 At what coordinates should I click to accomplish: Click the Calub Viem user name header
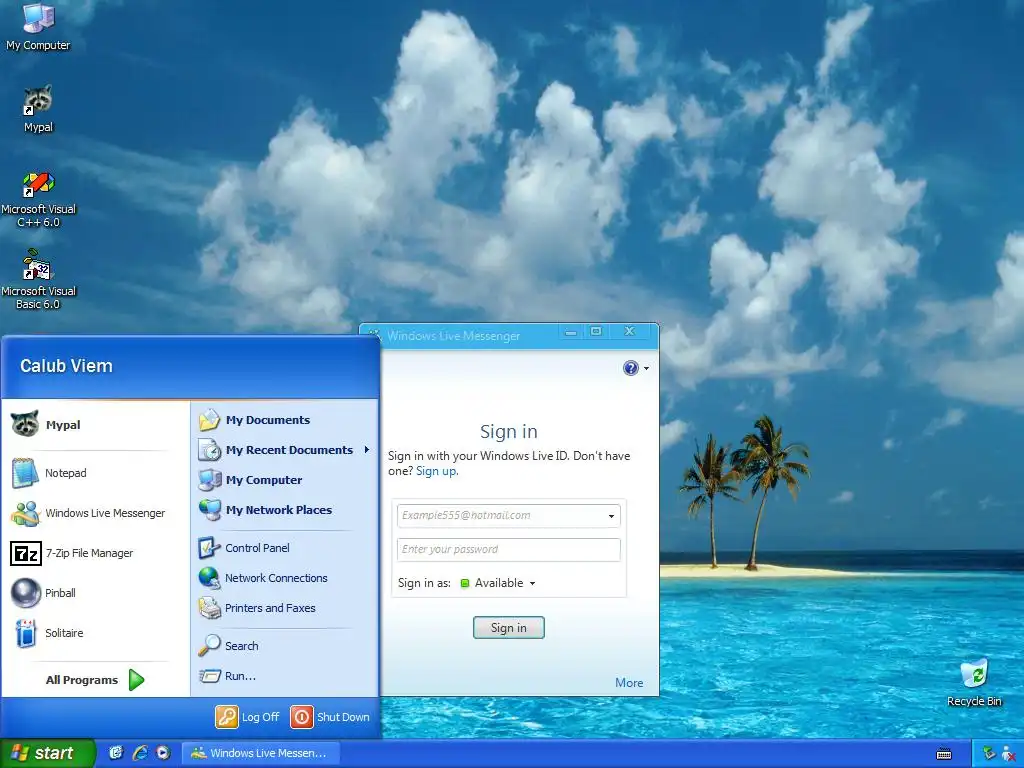point(66,366)
